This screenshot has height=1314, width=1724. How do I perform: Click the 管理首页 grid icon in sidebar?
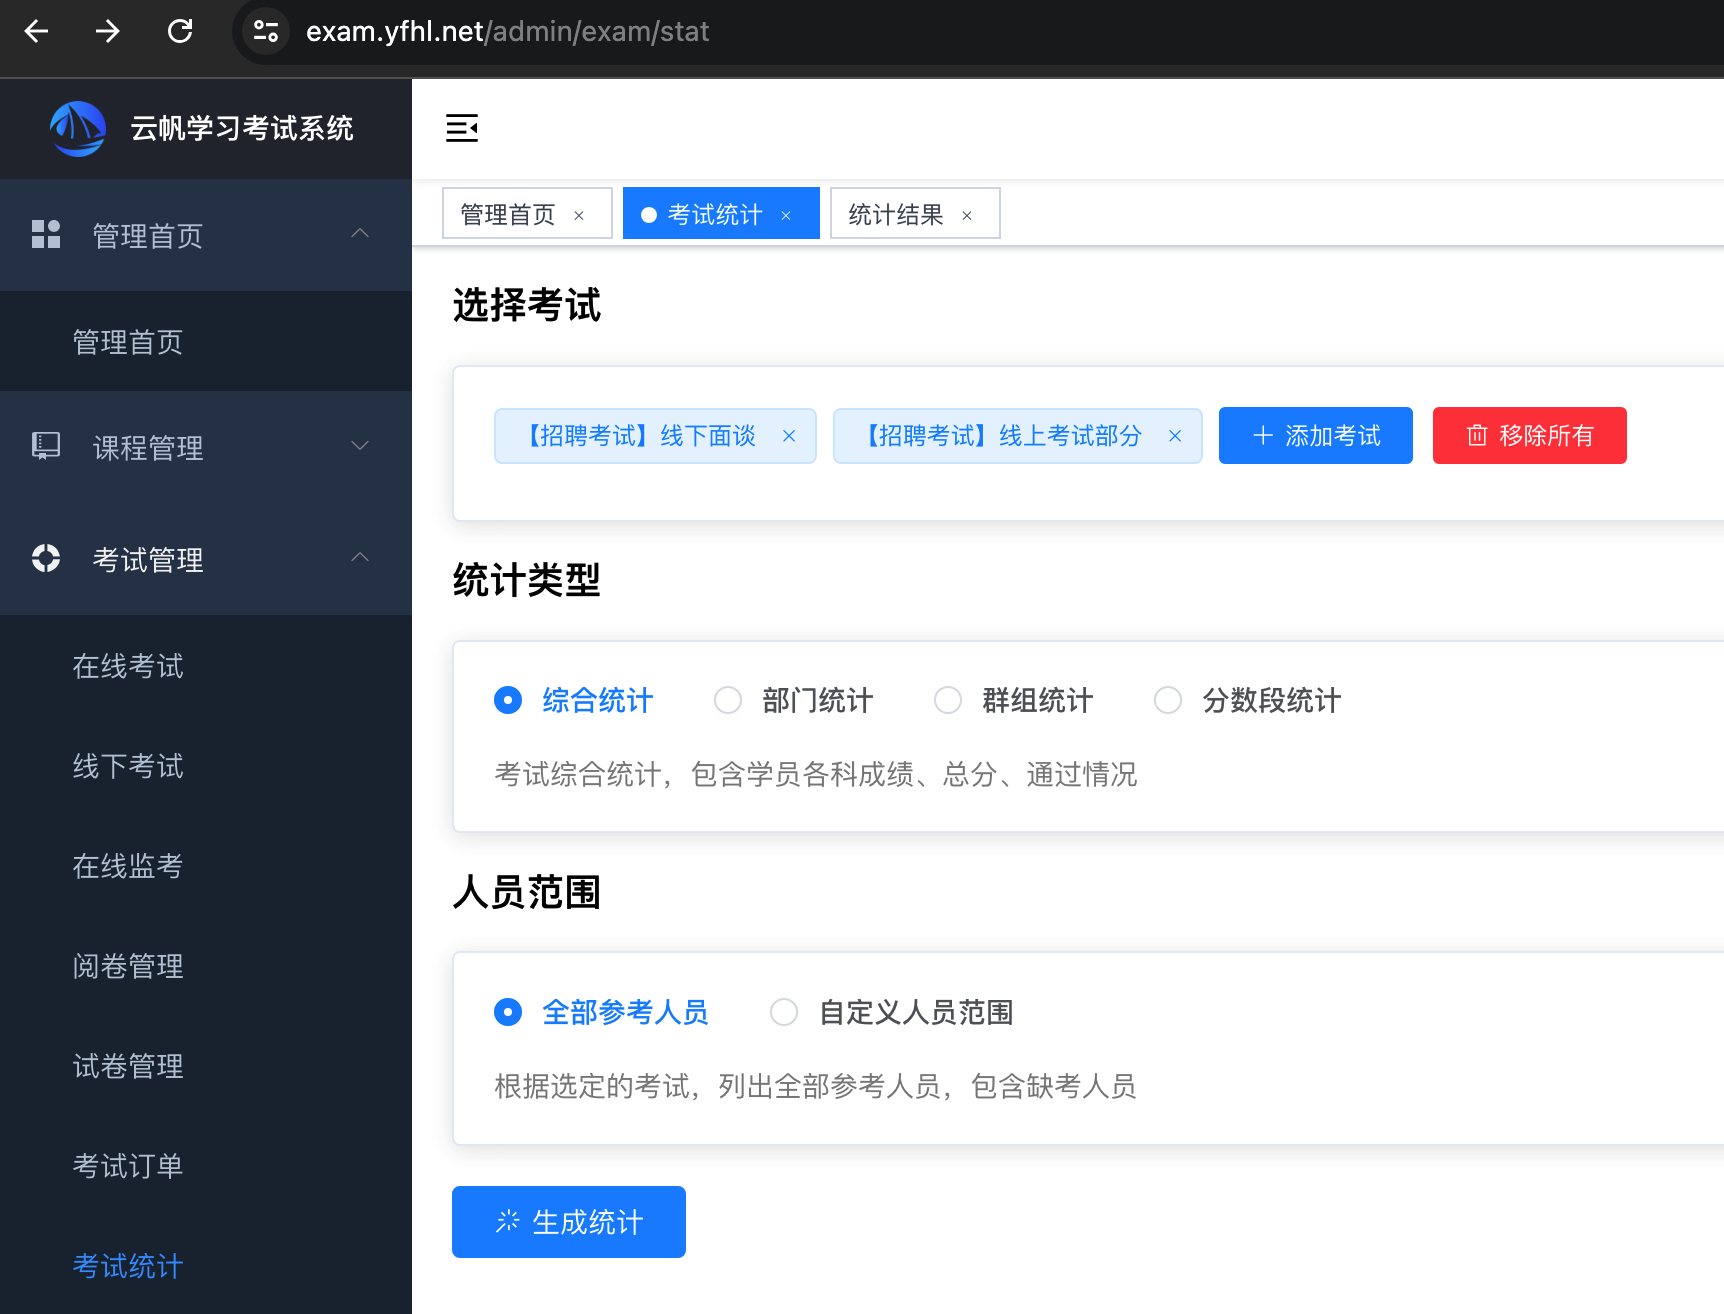(x=46, y=235)
